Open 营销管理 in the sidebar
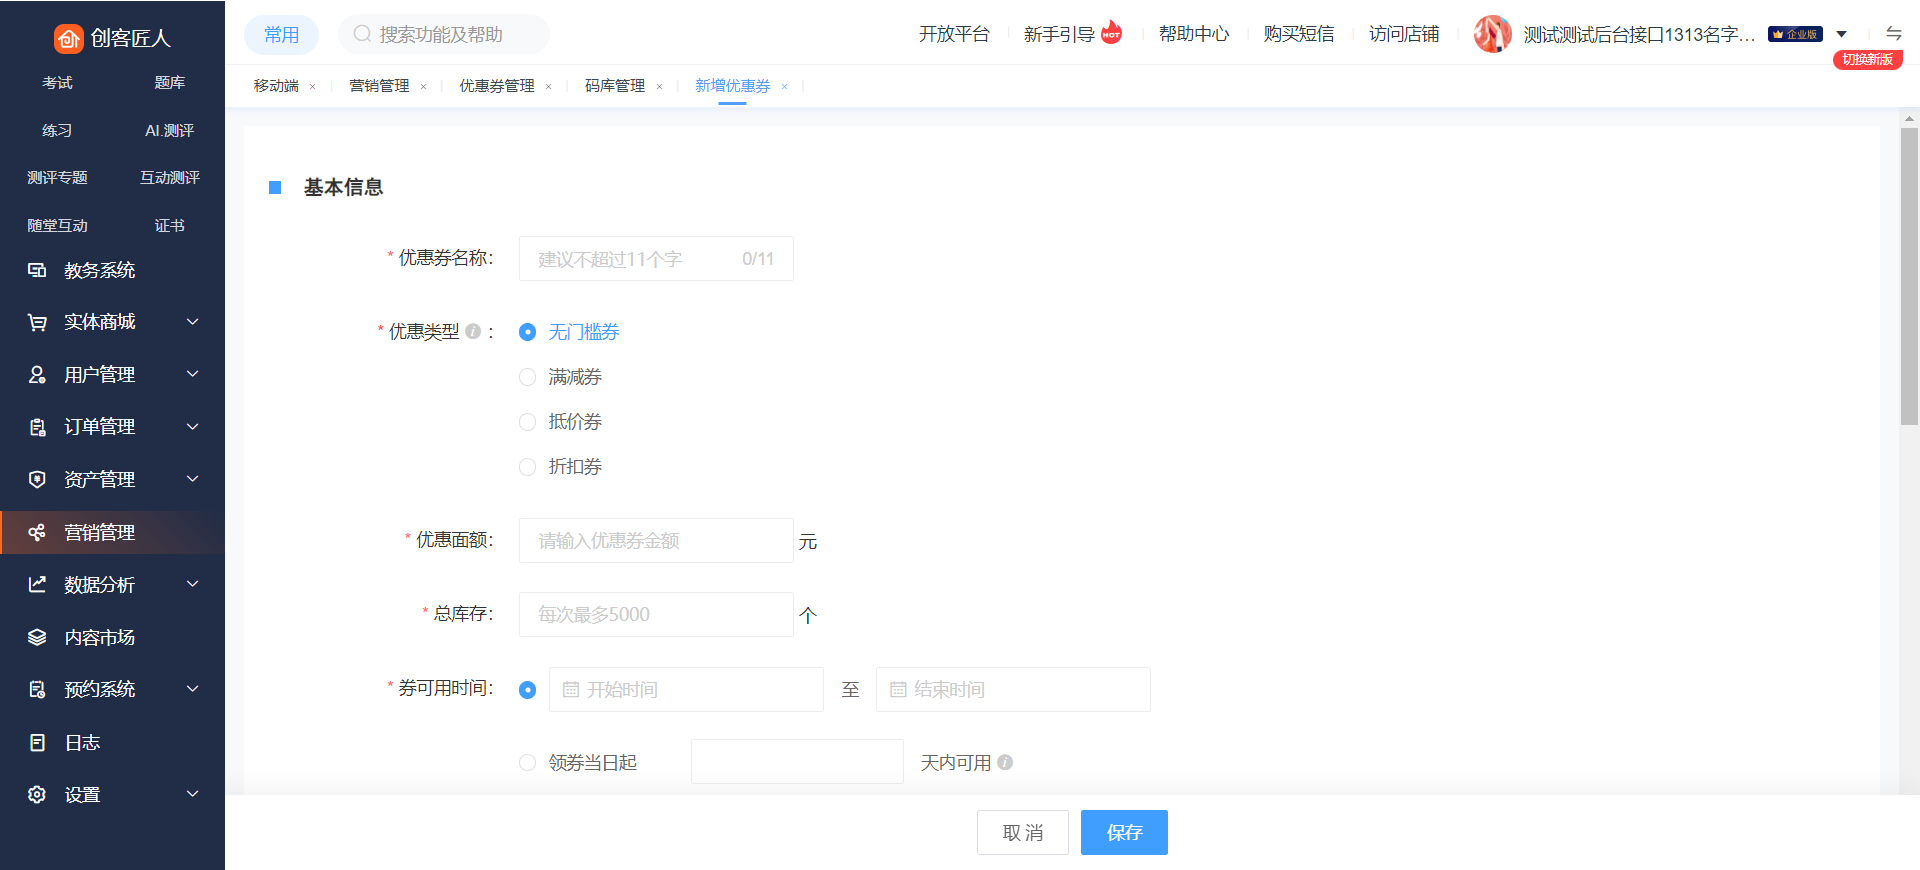Image resolution: width=1920 pixels, height=870 pixels. click(99, 532)
